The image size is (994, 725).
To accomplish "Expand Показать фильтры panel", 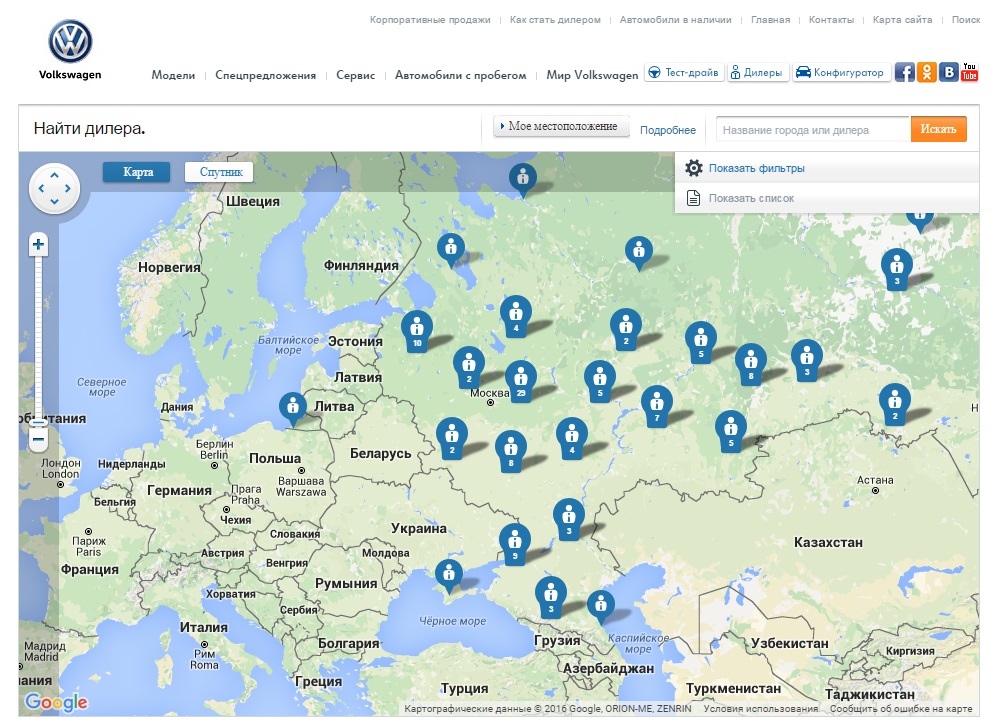I will [756, 168].
